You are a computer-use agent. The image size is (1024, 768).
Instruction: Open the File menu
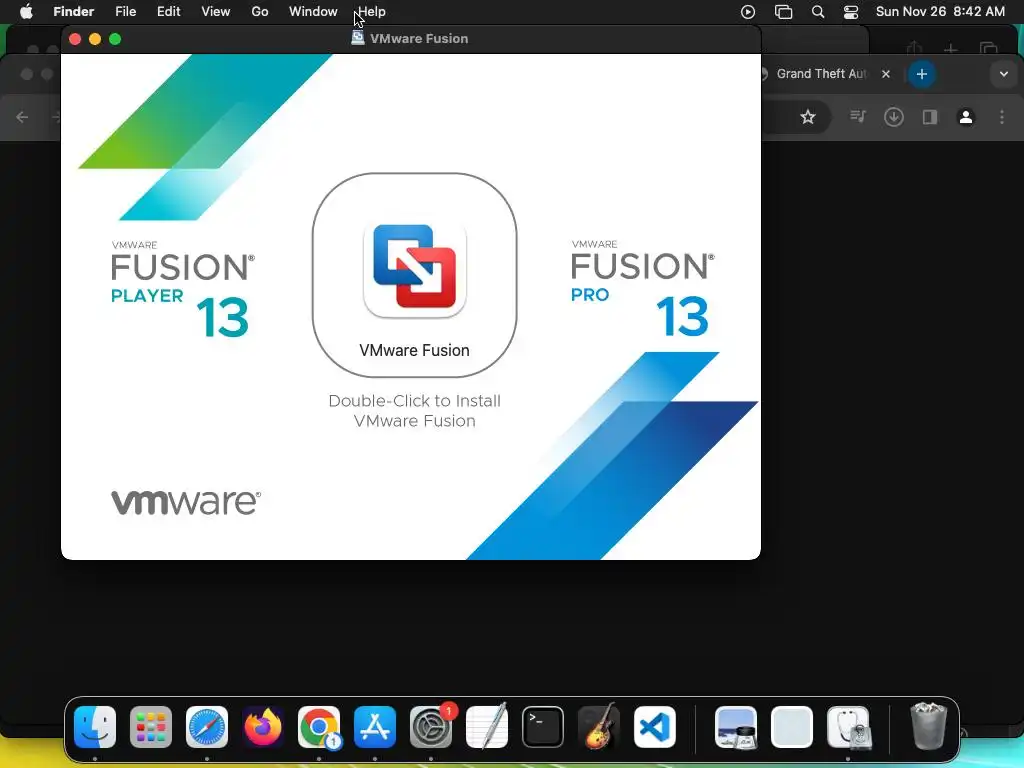click(125, 11)
